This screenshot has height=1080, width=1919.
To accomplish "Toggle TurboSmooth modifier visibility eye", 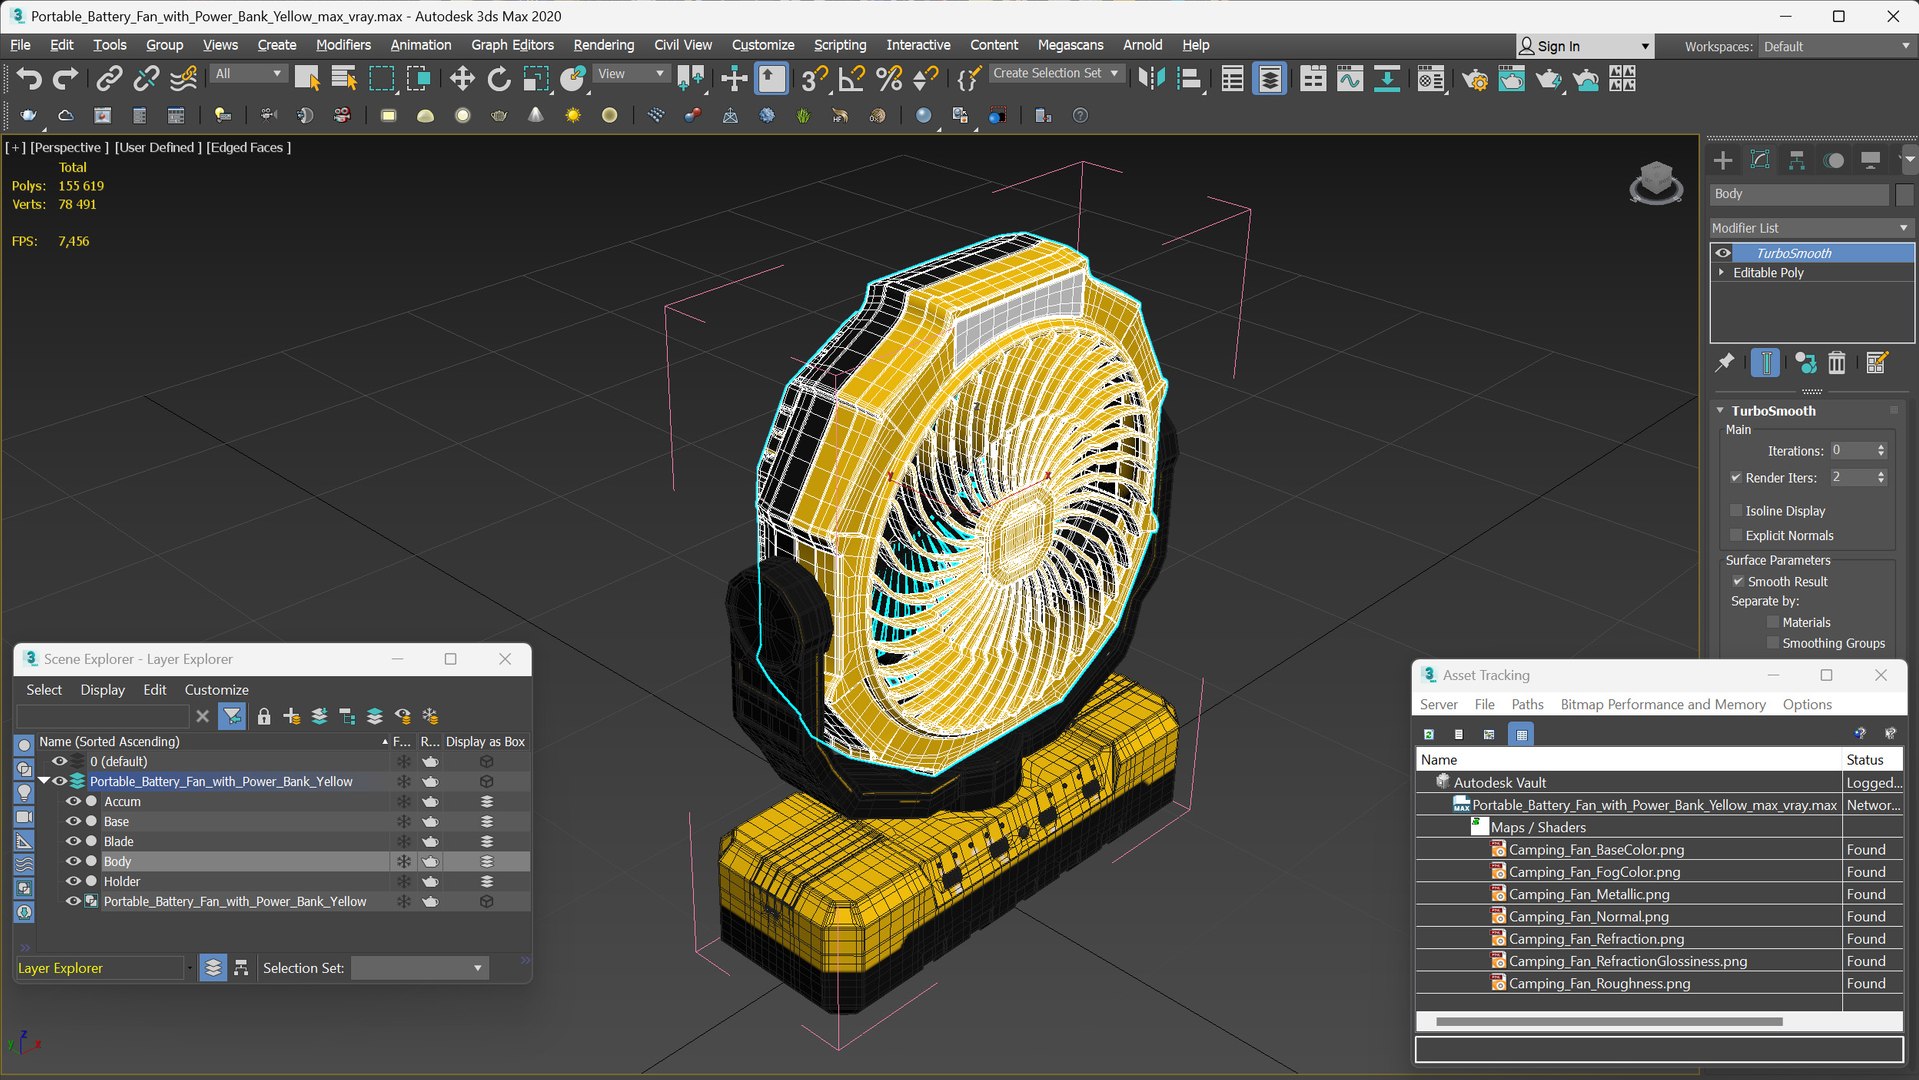I will pyautogui.click(x=1723, y=253).
